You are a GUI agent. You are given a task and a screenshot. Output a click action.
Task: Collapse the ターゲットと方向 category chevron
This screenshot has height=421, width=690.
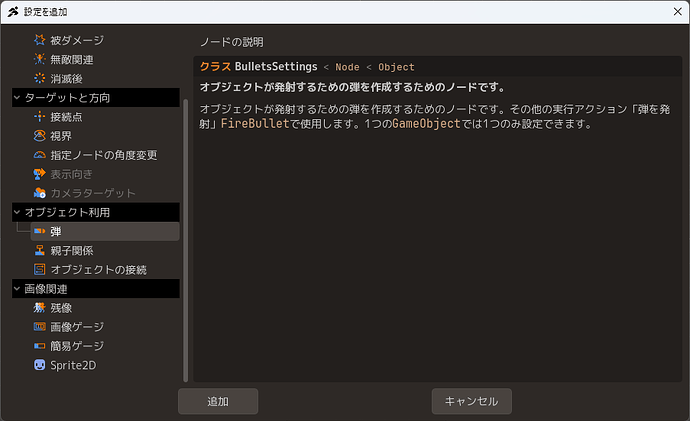[17, 97]
